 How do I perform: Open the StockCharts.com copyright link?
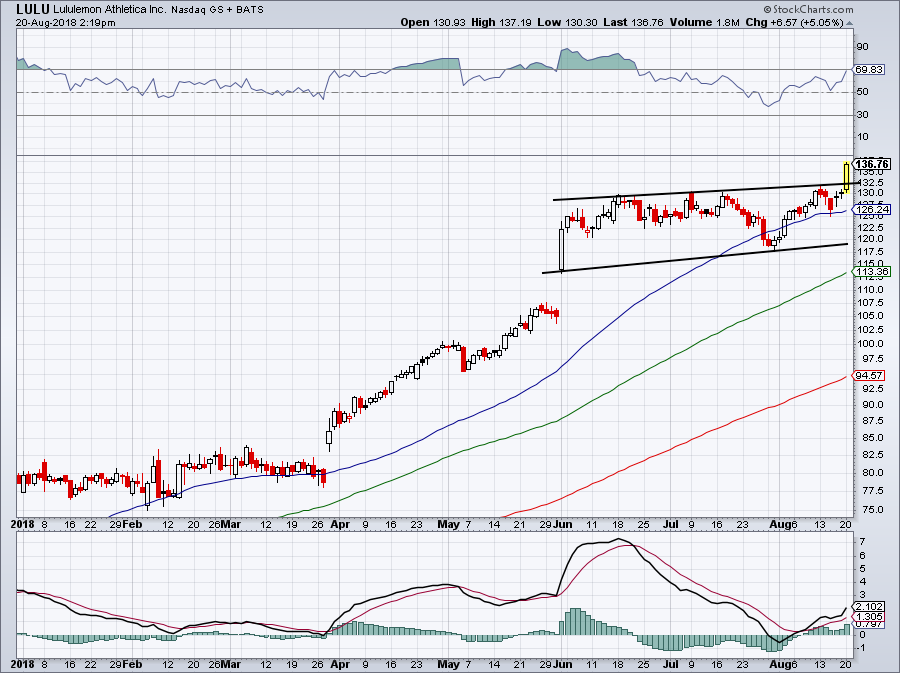(x=808, y=9)
